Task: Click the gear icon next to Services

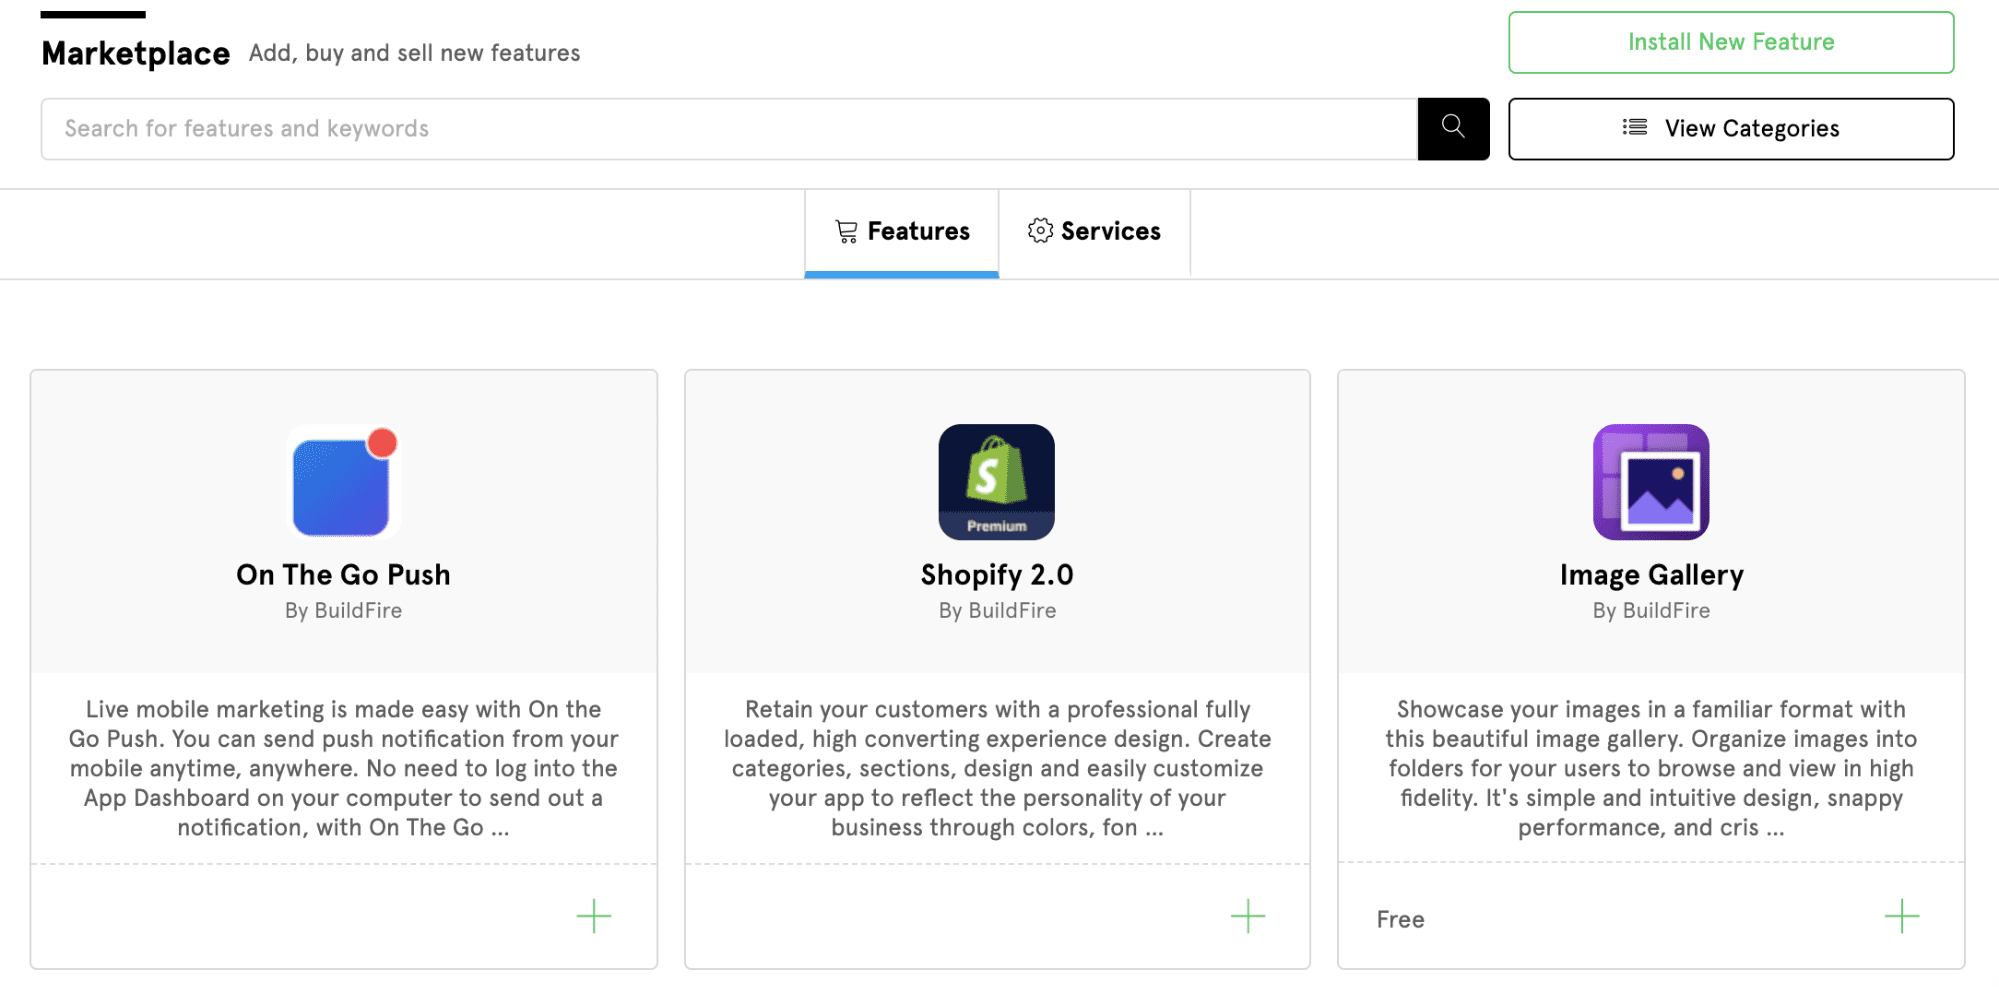Action: [1040, 231]
